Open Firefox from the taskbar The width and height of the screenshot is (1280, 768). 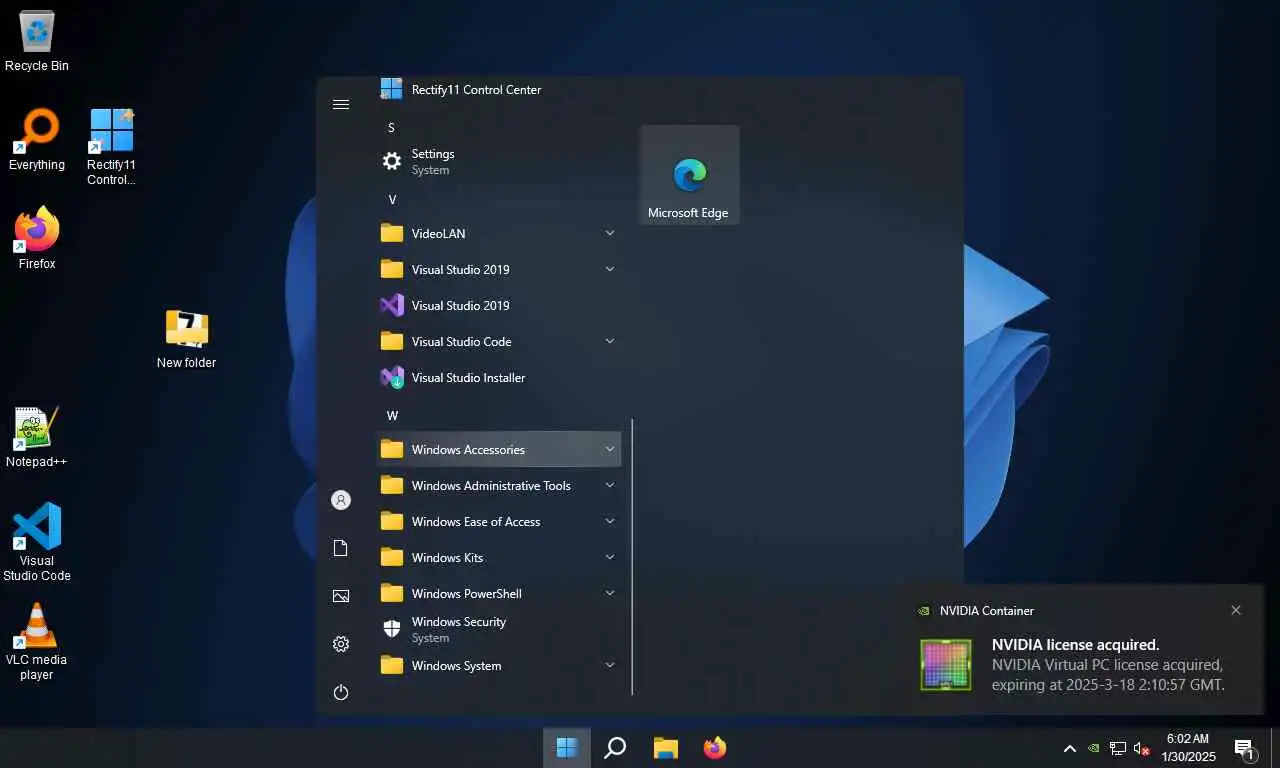tap(715, 747)
